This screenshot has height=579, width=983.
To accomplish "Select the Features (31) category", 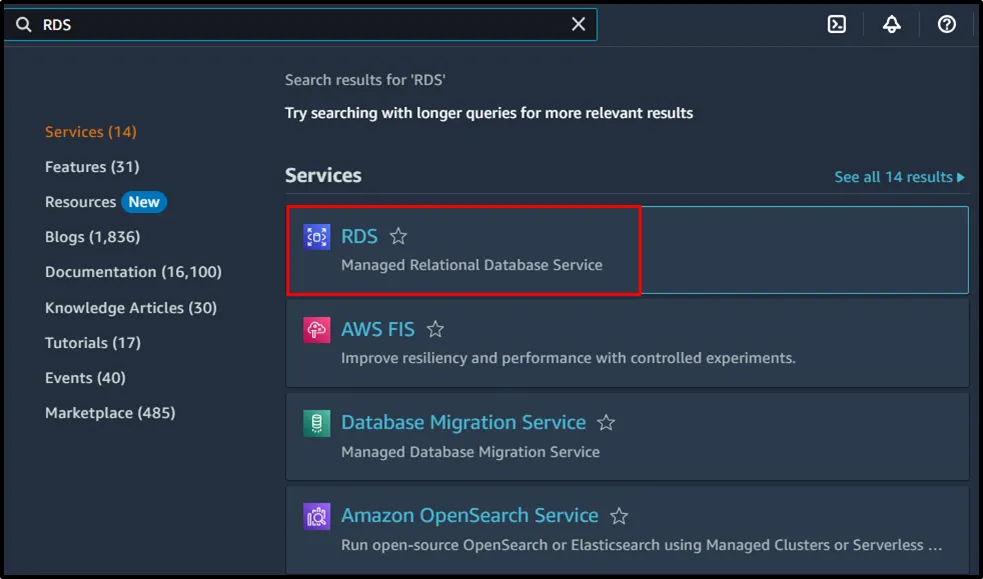I will [92, 167].
